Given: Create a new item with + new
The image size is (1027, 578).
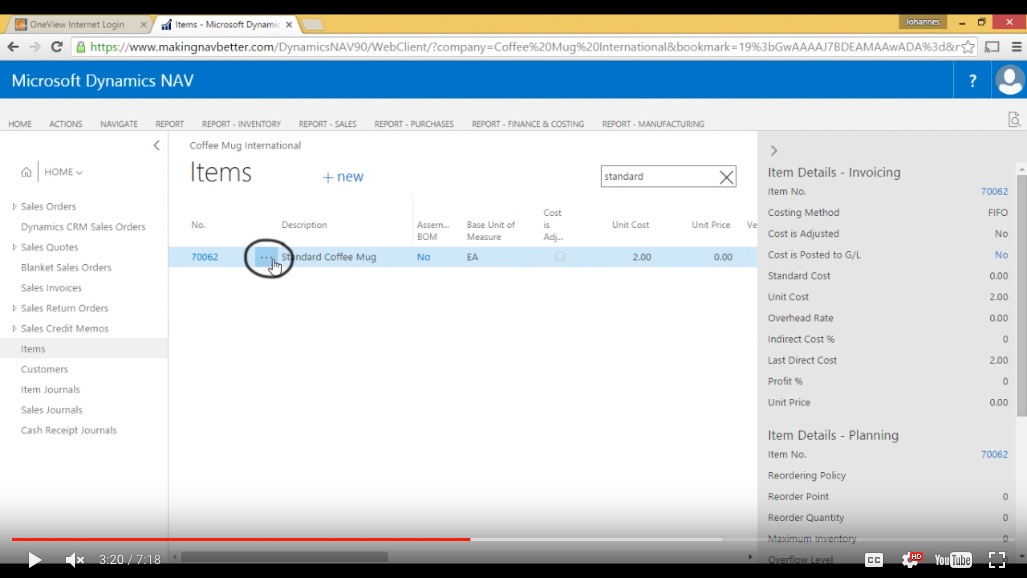Looking at the screenshot, I should coord(343,177).
